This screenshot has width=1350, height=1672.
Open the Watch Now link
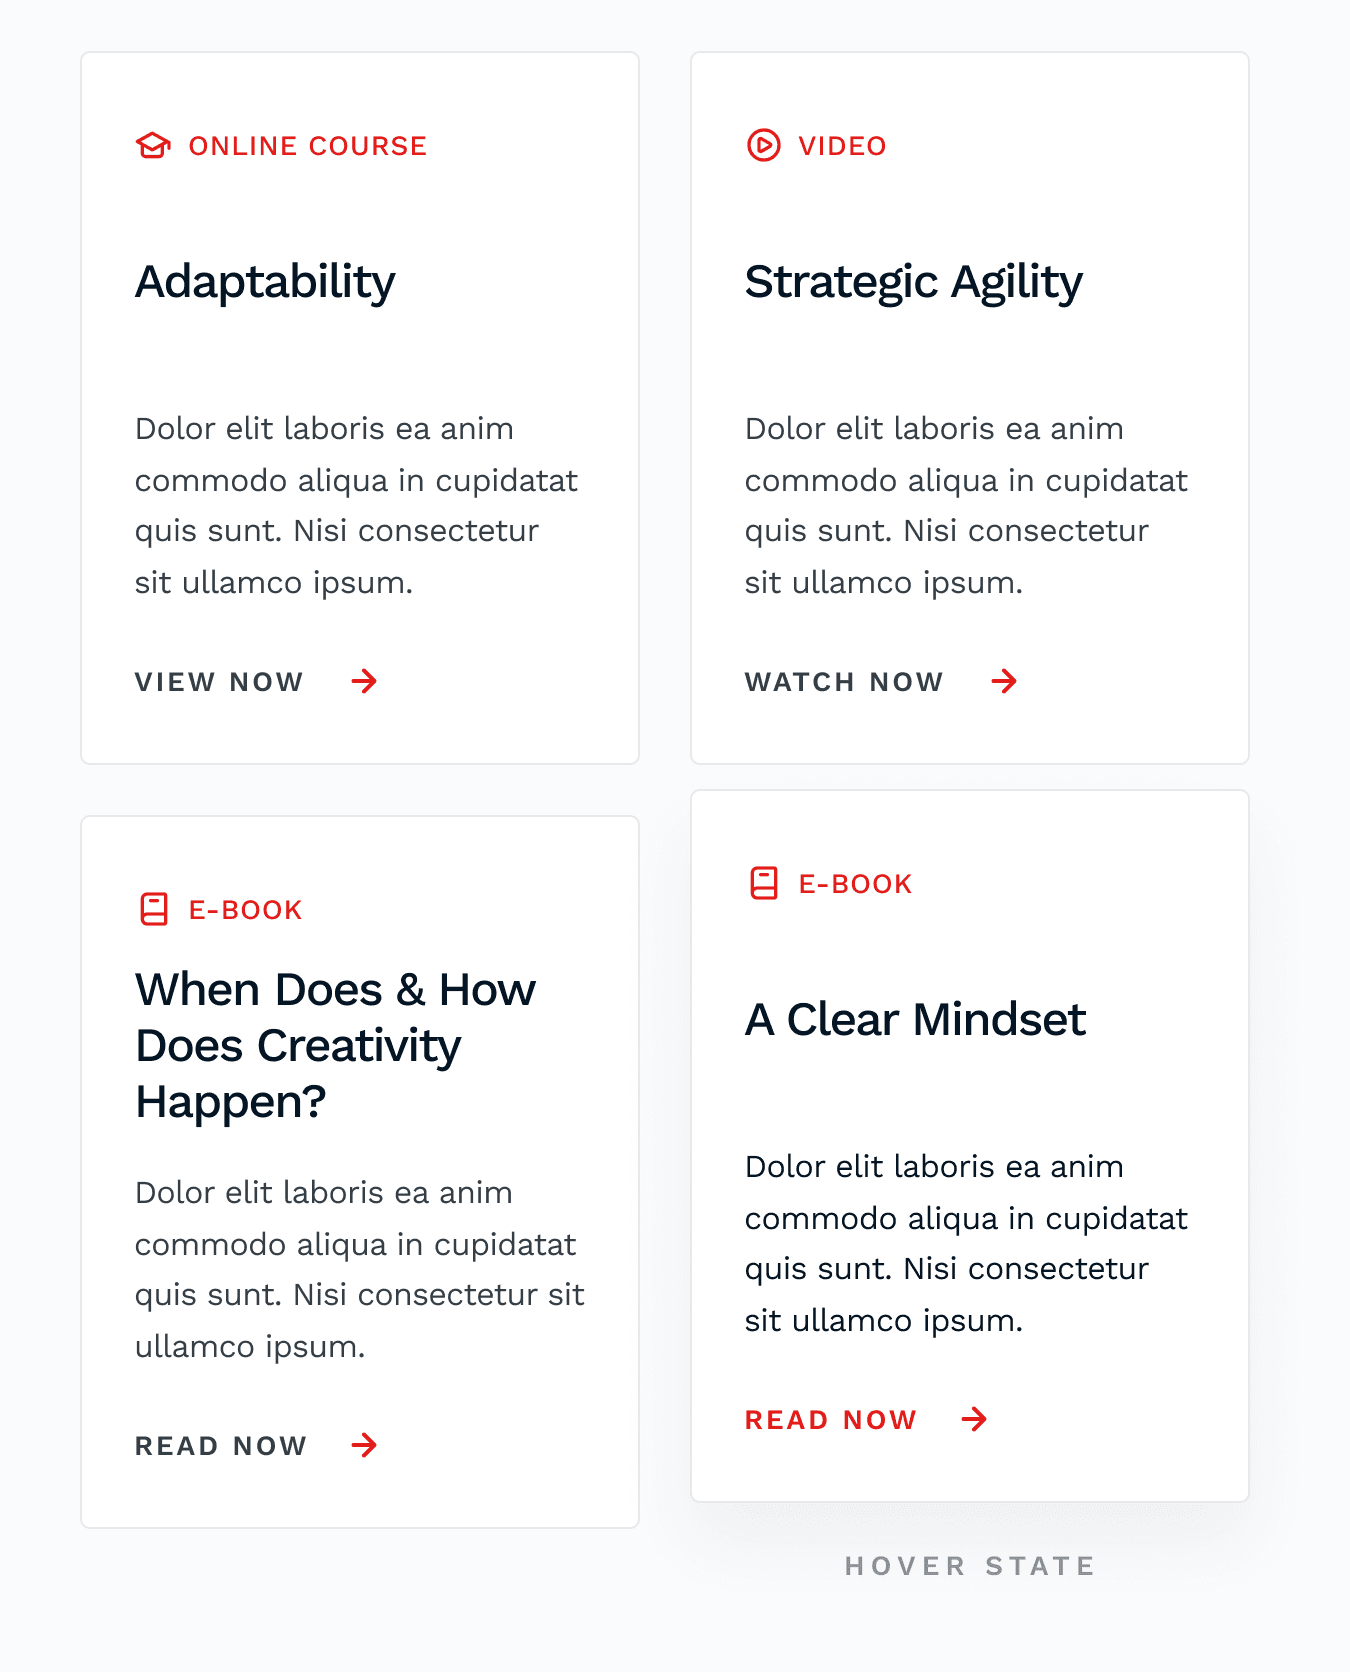[844, 682]
